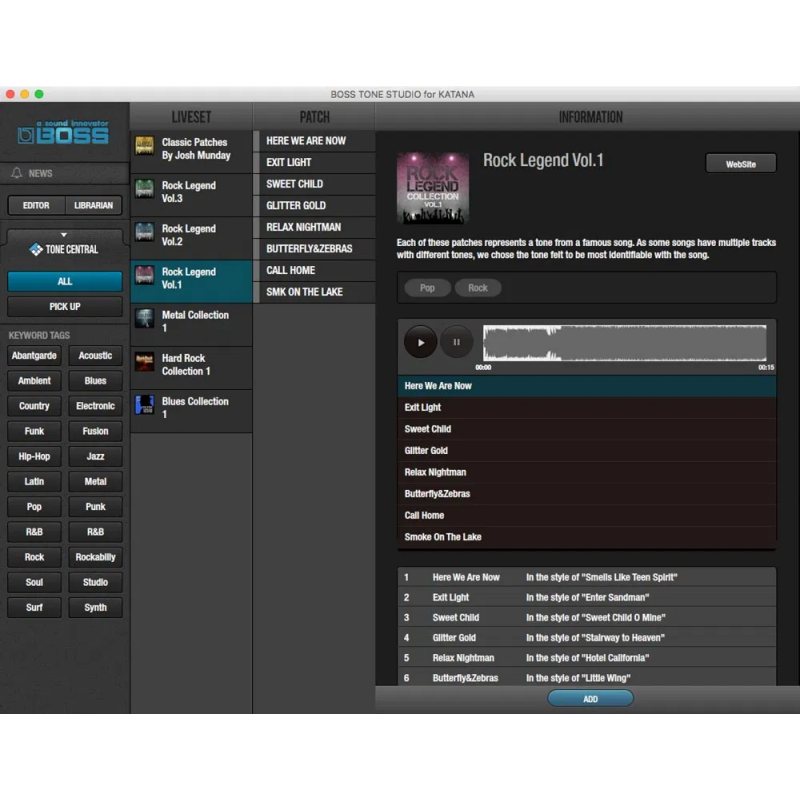
Task: Filter by the Metal keyword tag
Action: coord(95,482)
